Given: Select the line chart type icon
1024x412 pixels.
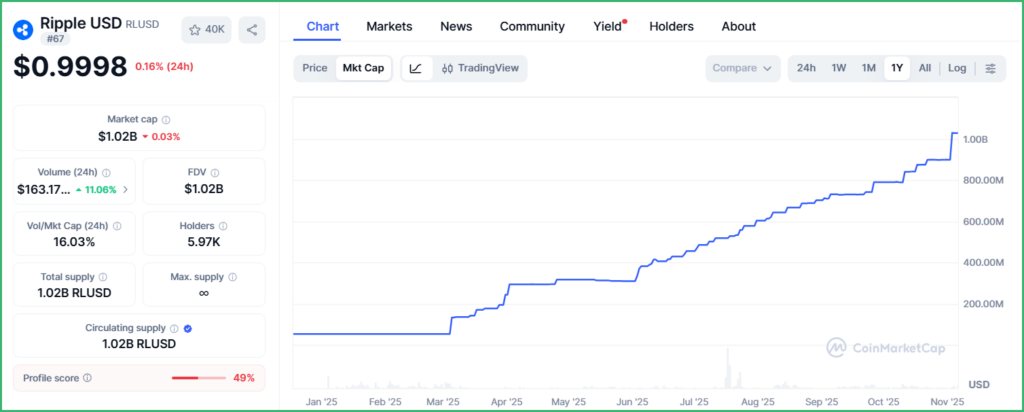Looking at the screenshot, I should [x=416, y=68].
